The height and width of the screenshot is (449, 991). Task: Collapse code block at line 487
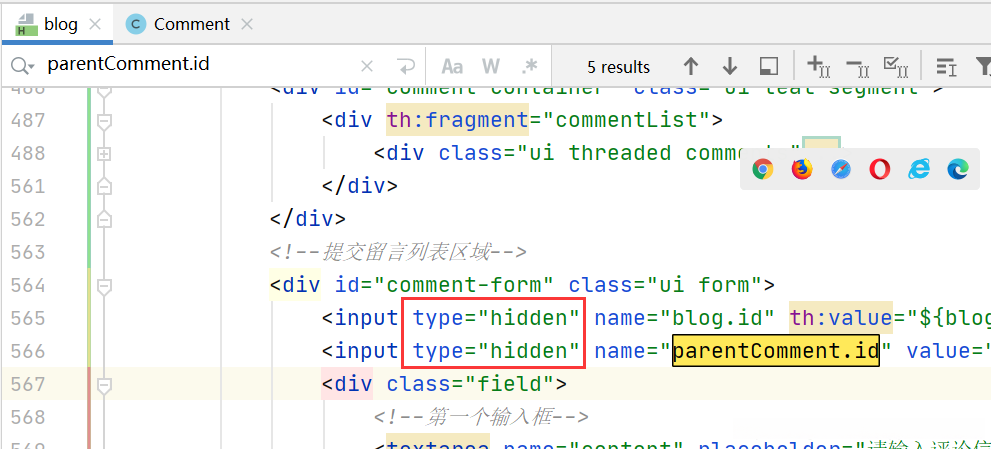(x=104, y=120)
